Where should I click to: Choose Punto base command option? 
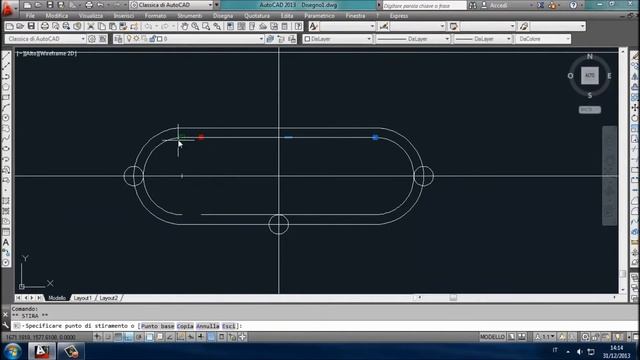[158, 326]
